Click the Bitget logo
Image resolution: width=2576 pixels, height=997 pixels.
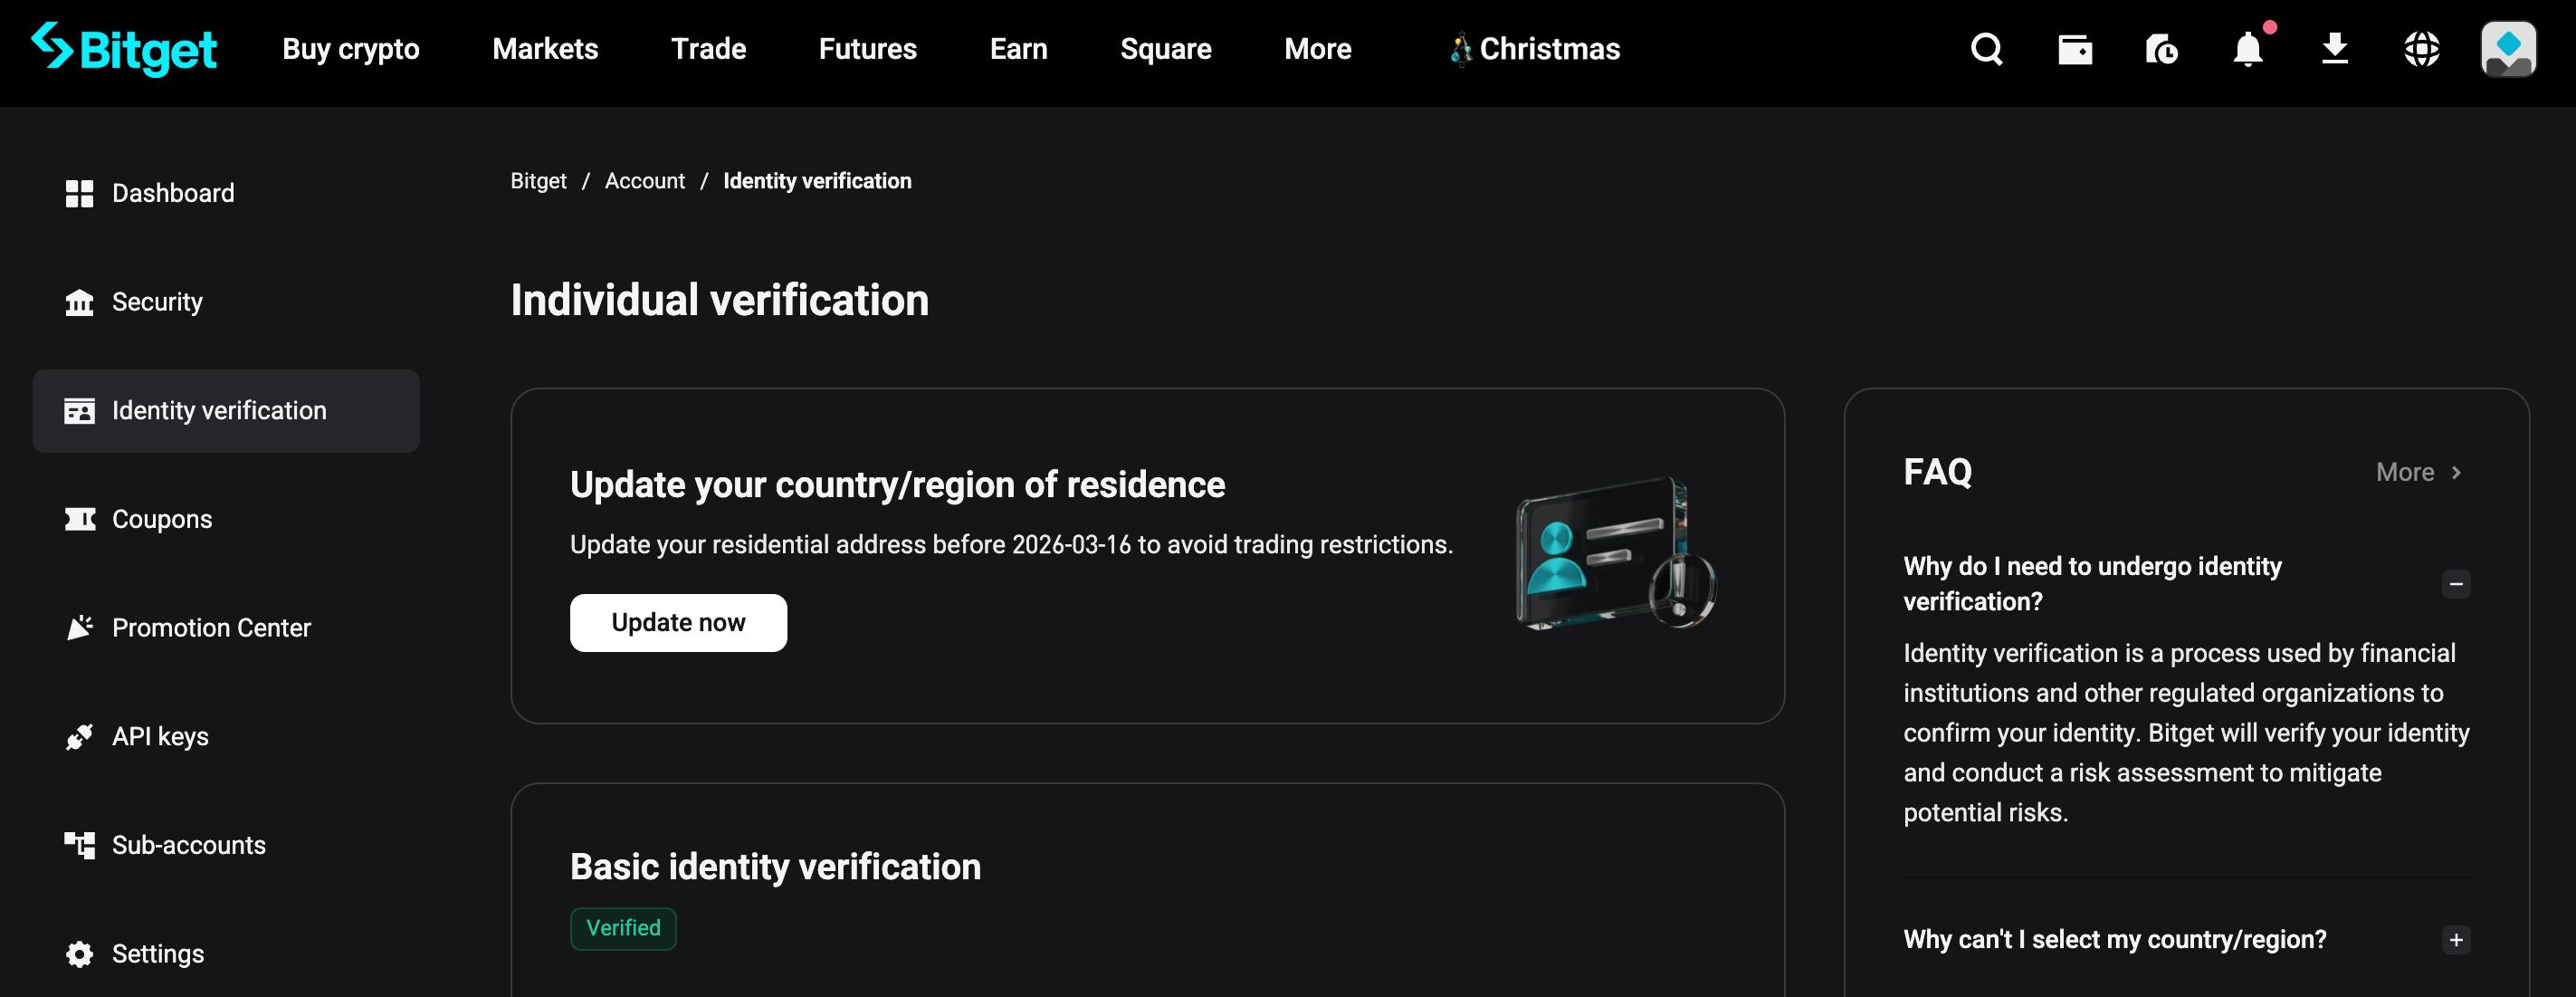126,48
